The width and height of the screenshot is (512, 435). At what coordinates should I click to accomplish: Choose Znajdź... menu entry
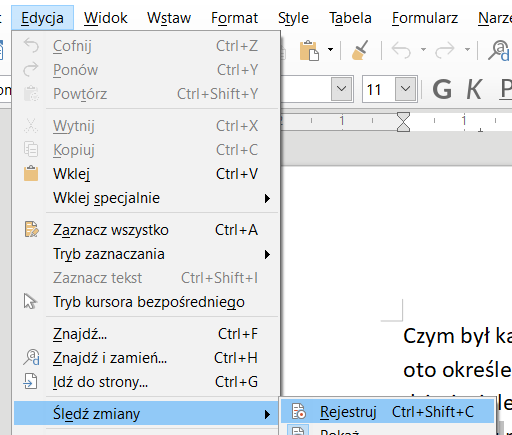click(146, 334)
